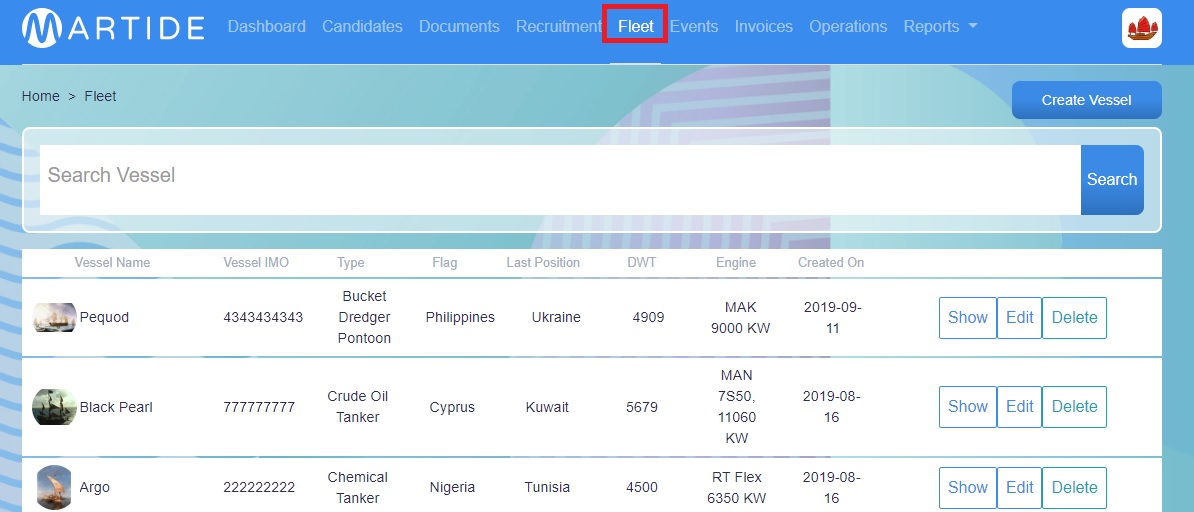Switch to the Documents tab
The image size is (1194, 512).
coord(459,27)
